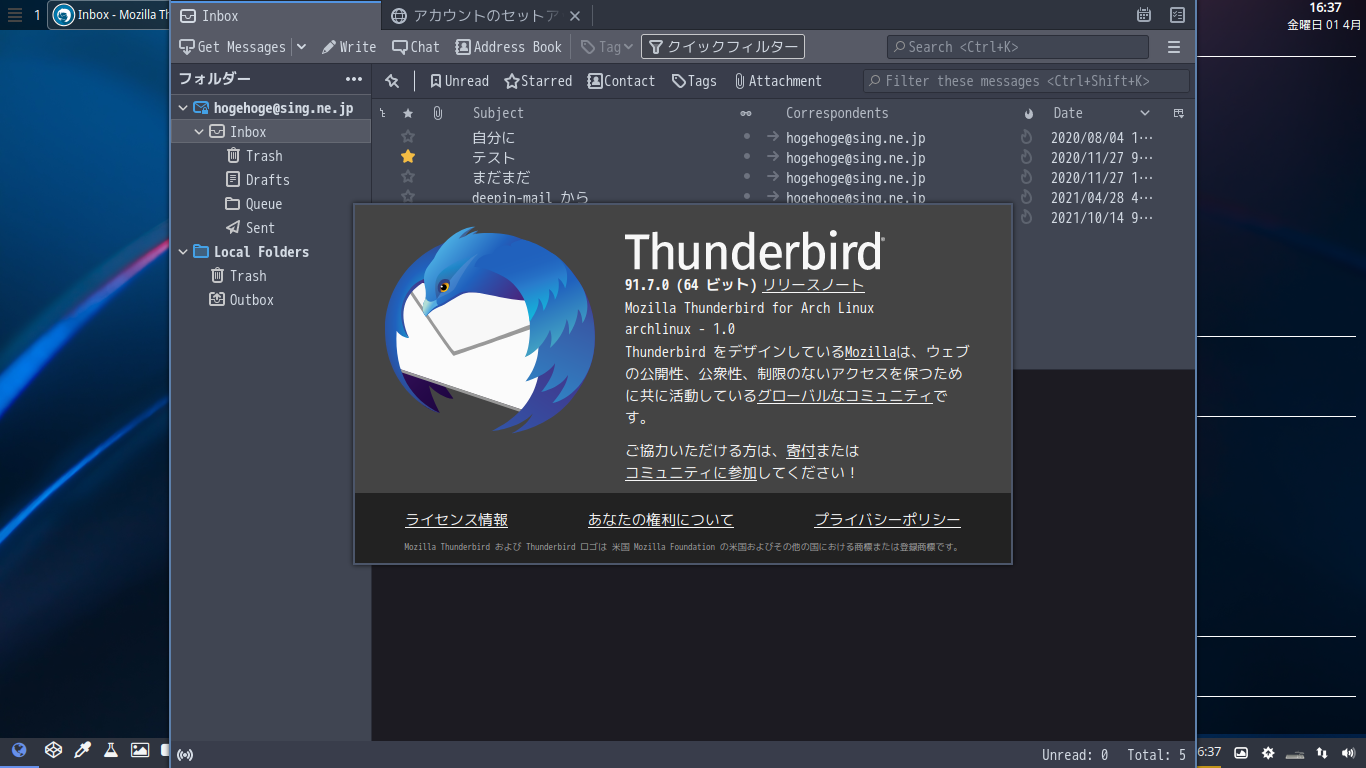Screen dimensions: 1366x768
Task: Toggle the pin quick filter icon
Action: [392, 81]
